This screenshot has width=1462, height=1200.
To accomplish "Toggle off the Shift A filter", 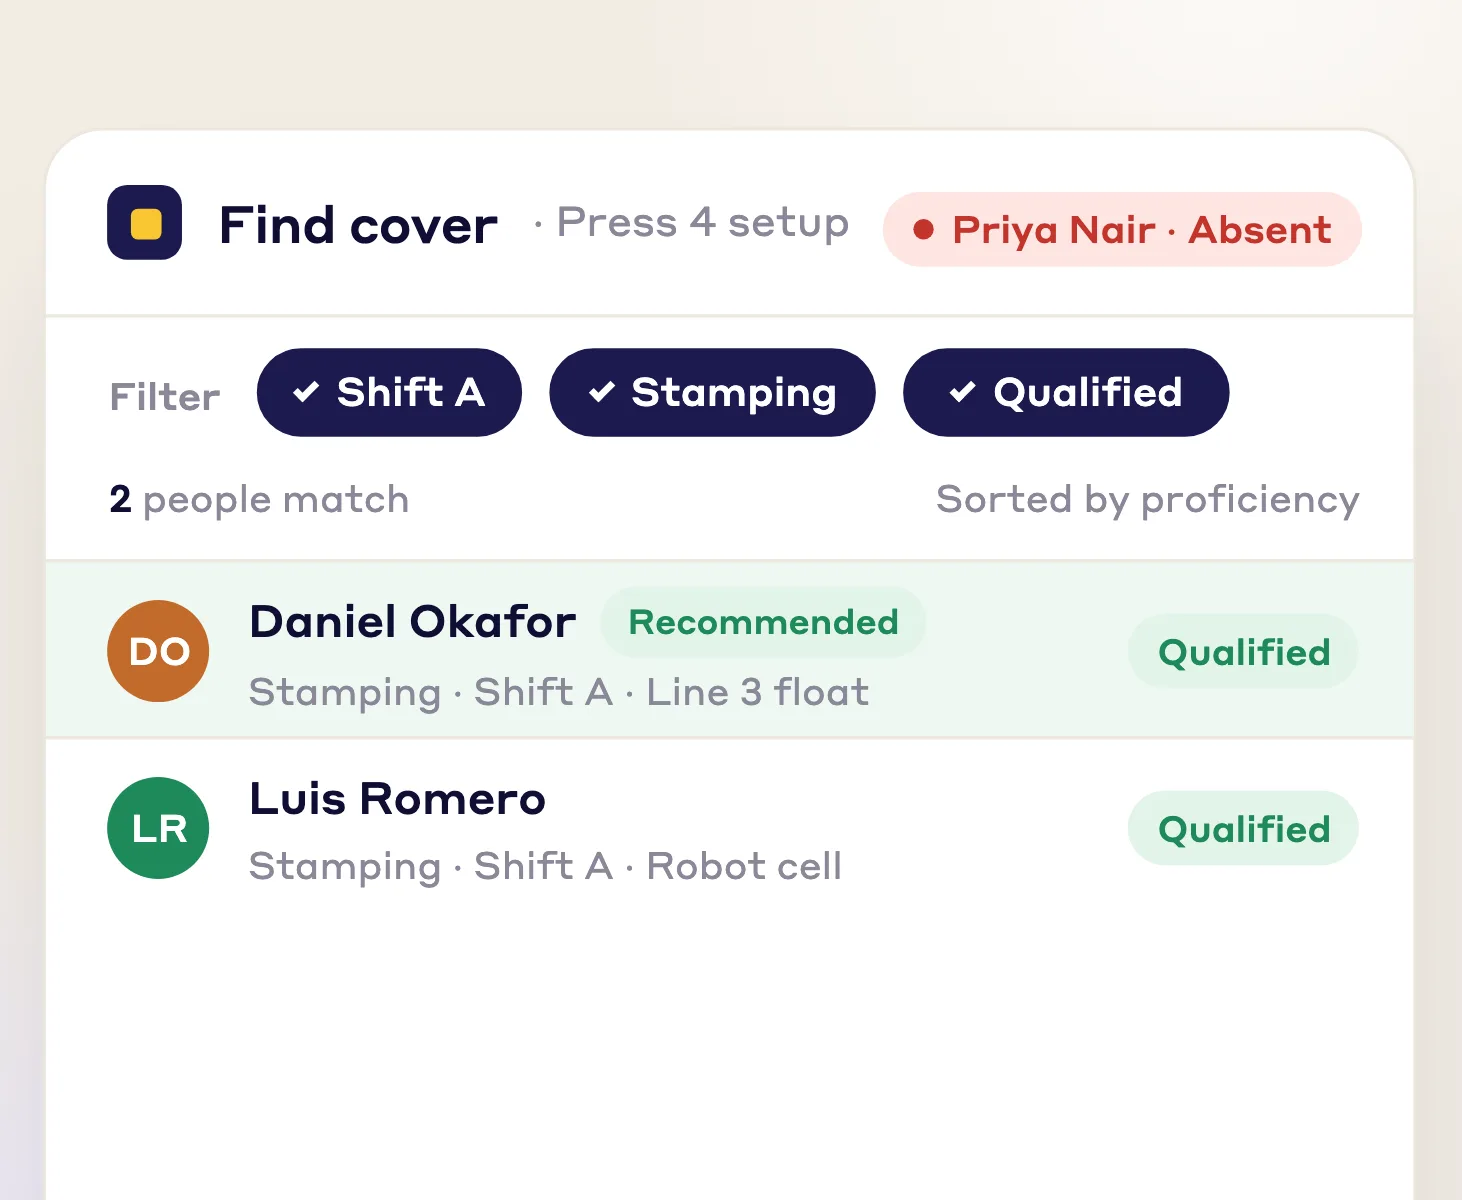I will 389,392.
